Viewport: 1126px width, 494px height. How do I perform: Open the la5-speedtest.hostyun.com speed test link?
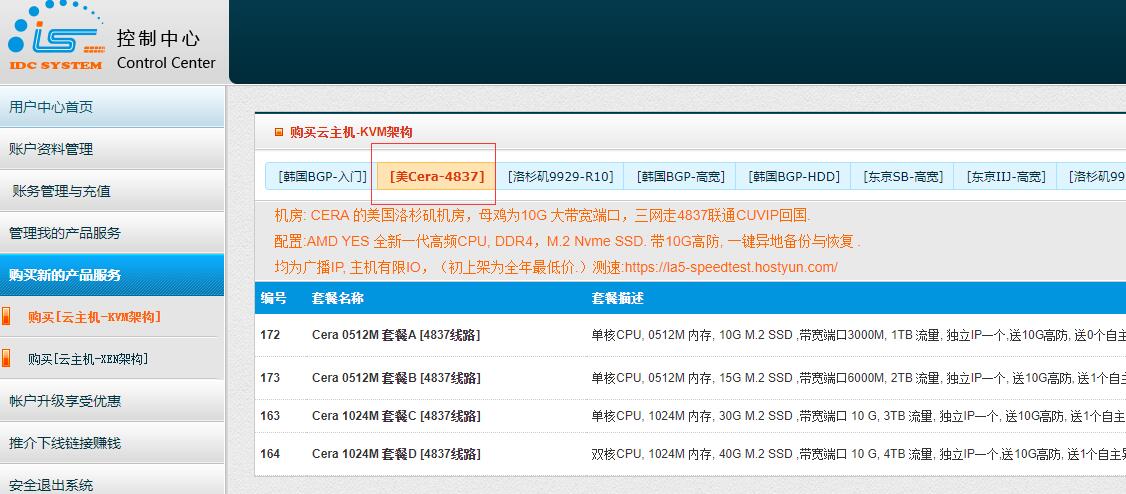point(731,267)
